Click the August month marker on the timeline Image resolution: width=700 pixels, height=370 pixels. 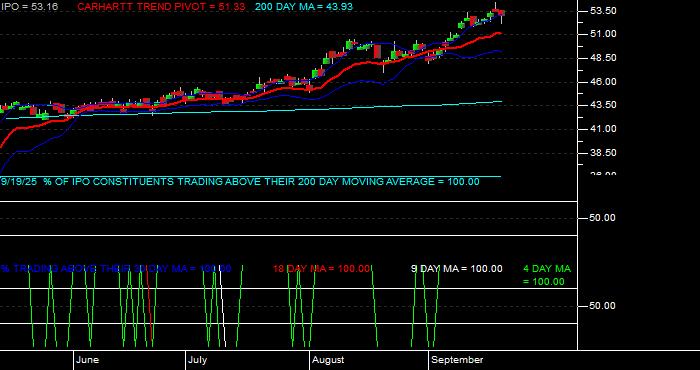tap(328, 360)
